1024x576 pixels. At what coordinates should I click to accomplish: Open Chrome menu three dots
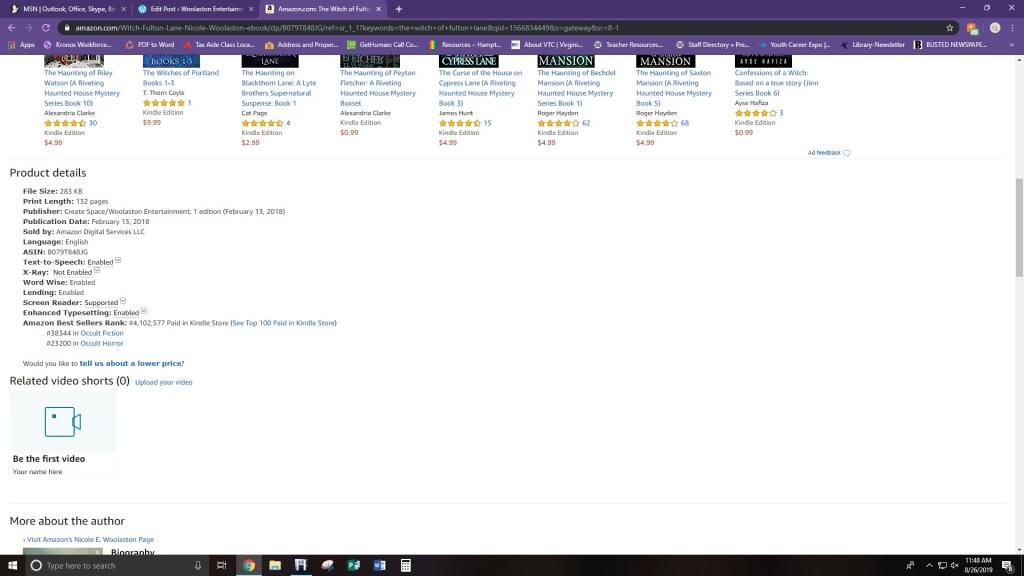click(1012, 27)
